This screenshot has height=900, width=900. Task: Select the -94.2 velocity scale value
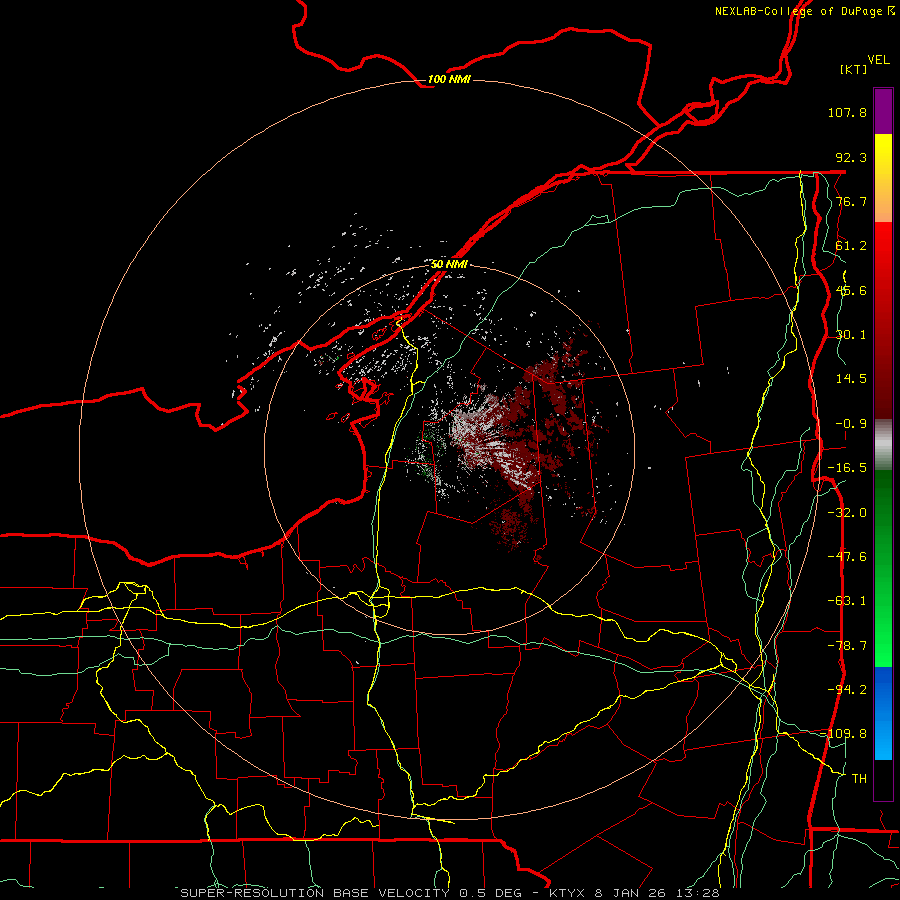[x=847, y=690]
